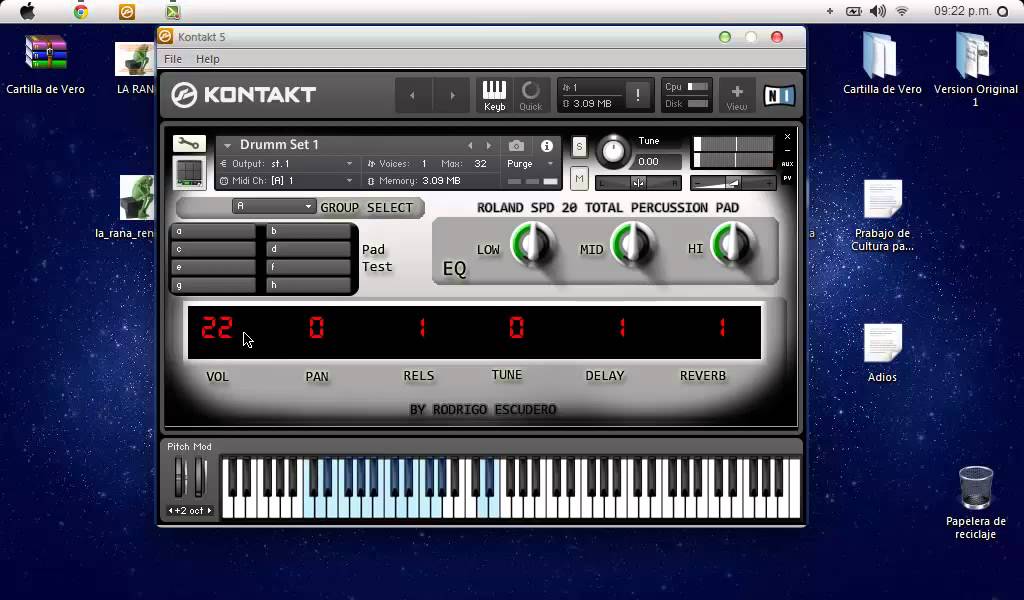Solo the Drumm Set 1 instrument

click(579, 147)
